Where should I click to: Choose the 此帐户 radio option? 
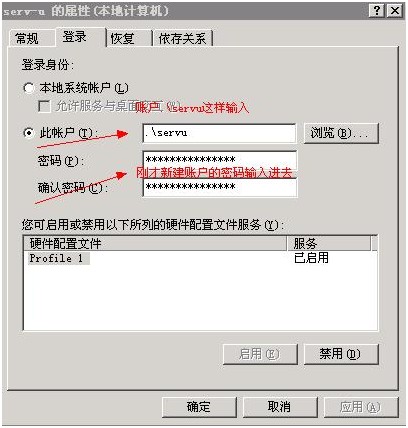29,133
